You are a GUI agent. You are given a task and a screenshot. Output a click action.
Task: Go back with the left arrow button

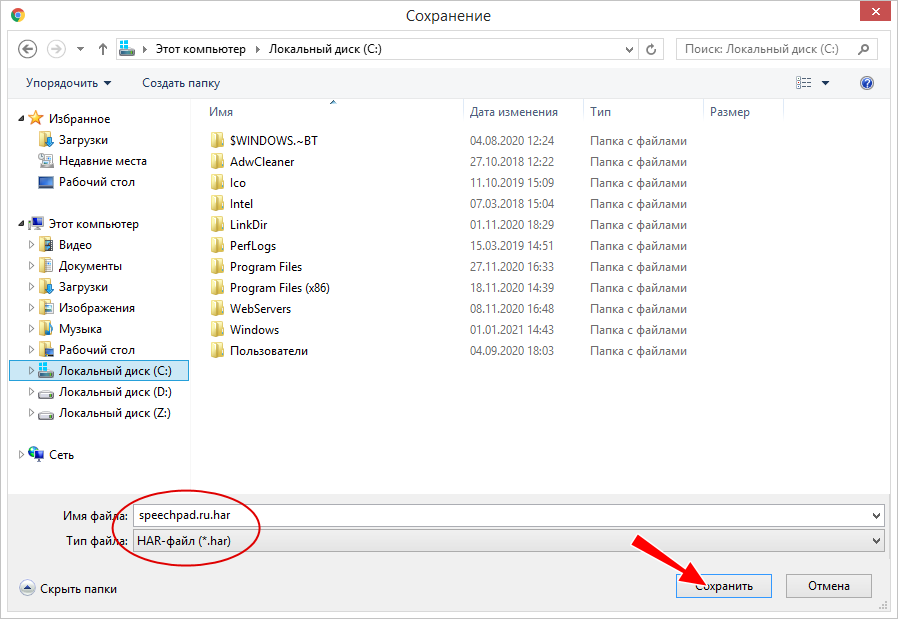pos(27,49)
